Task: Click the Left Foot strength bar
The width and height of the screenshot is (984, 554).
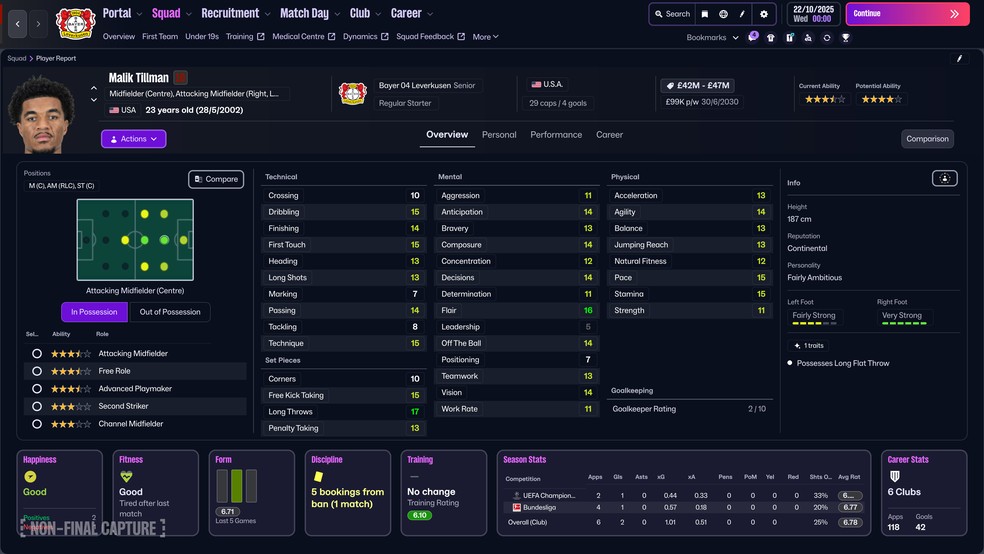Action: 814,323
